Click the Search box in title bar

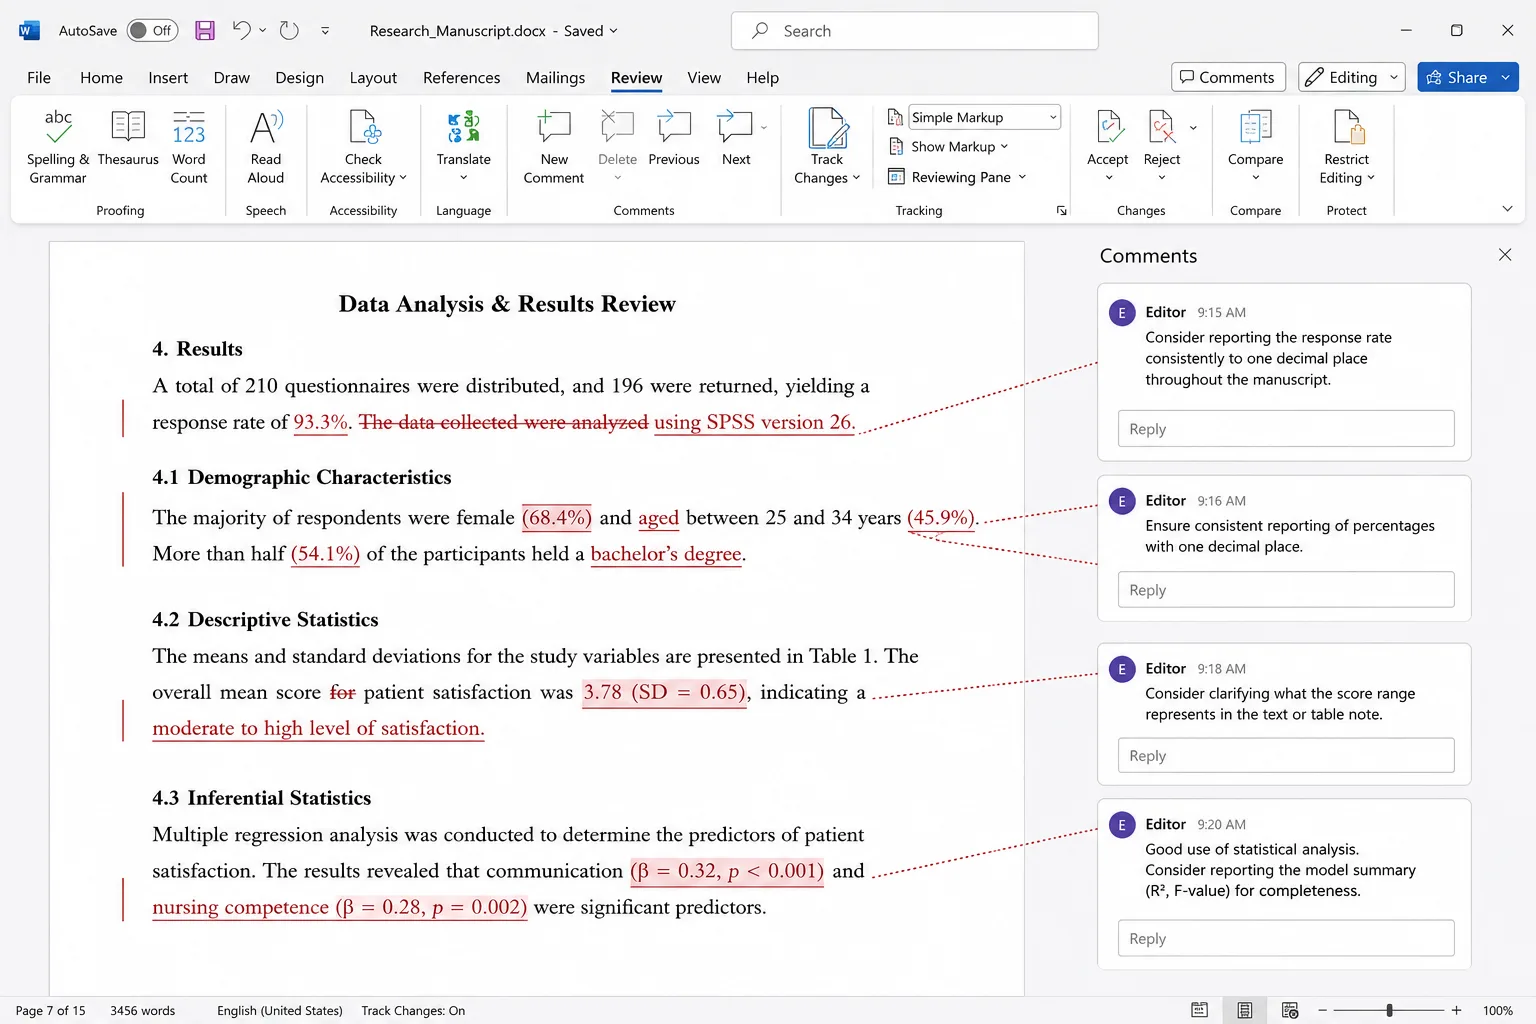(x=915, y=31)
